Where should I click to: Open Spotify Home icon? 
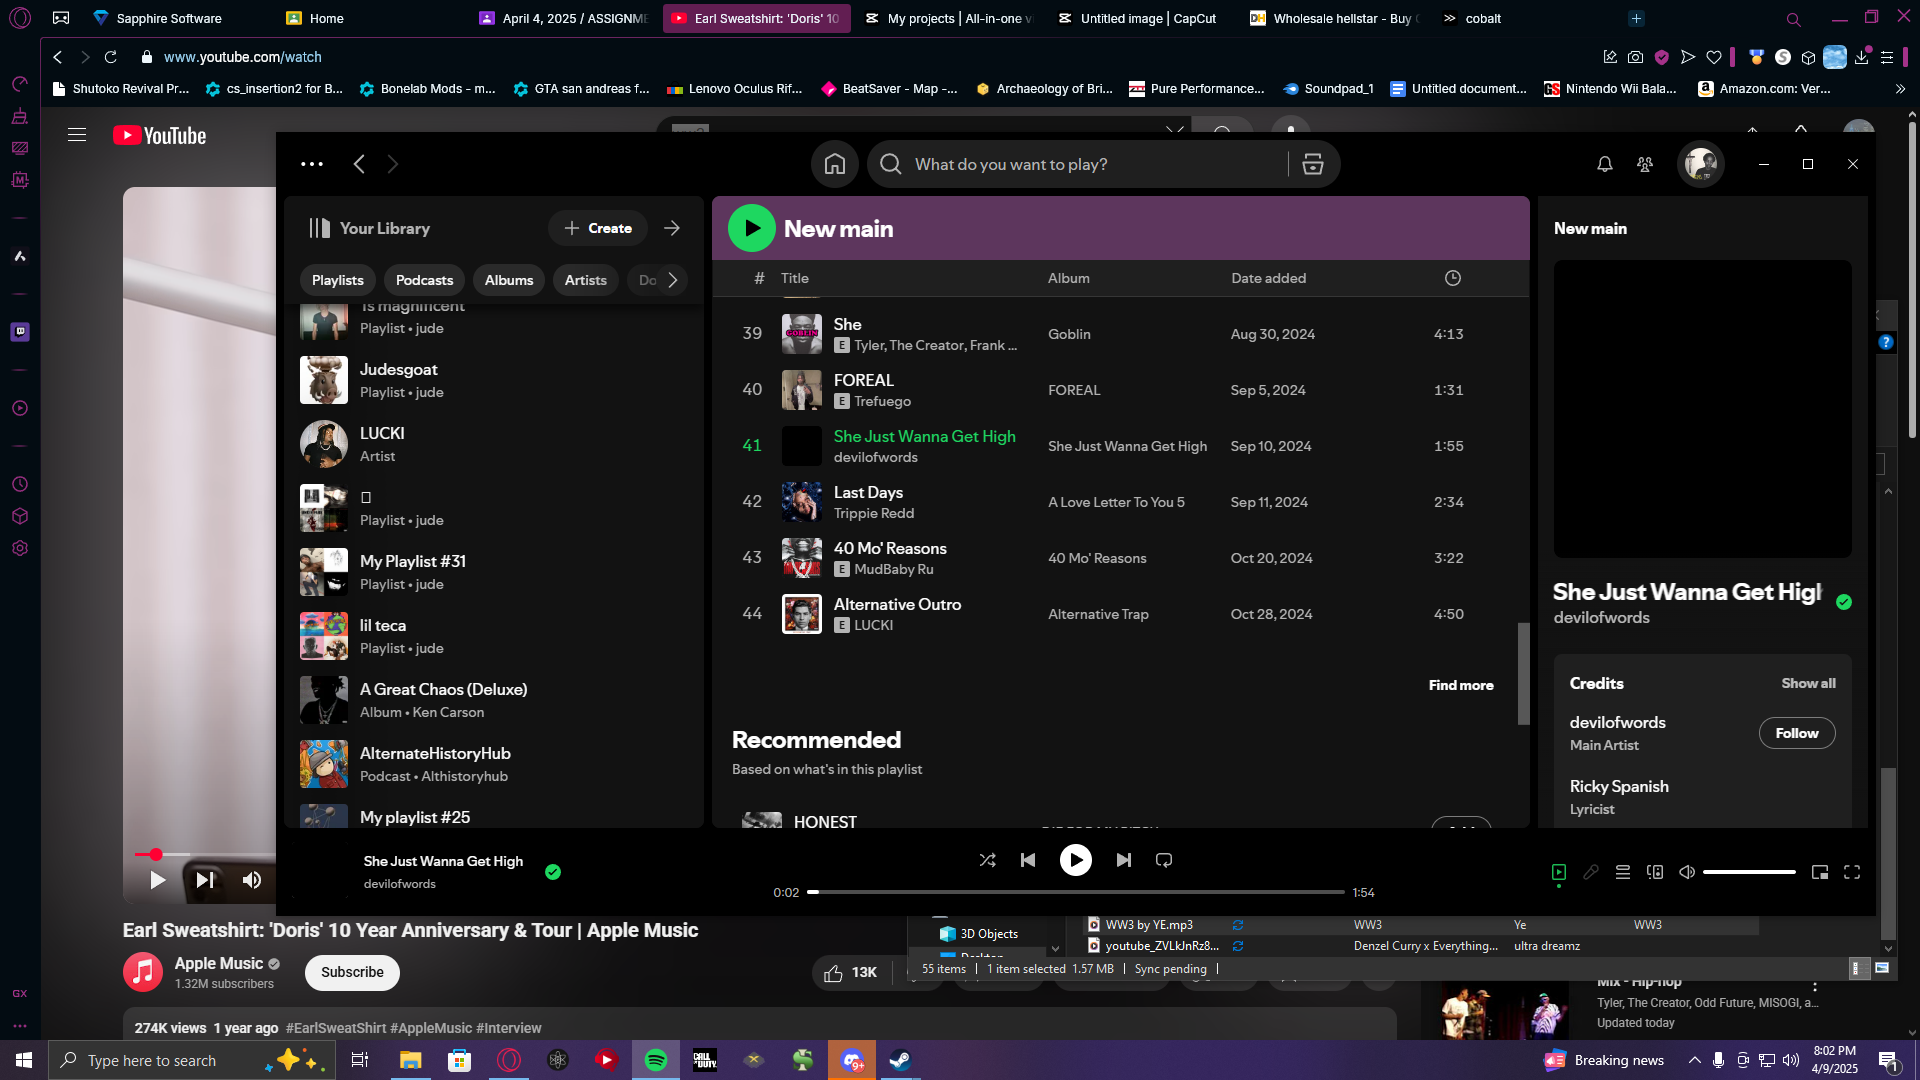(x=835, y=164)
